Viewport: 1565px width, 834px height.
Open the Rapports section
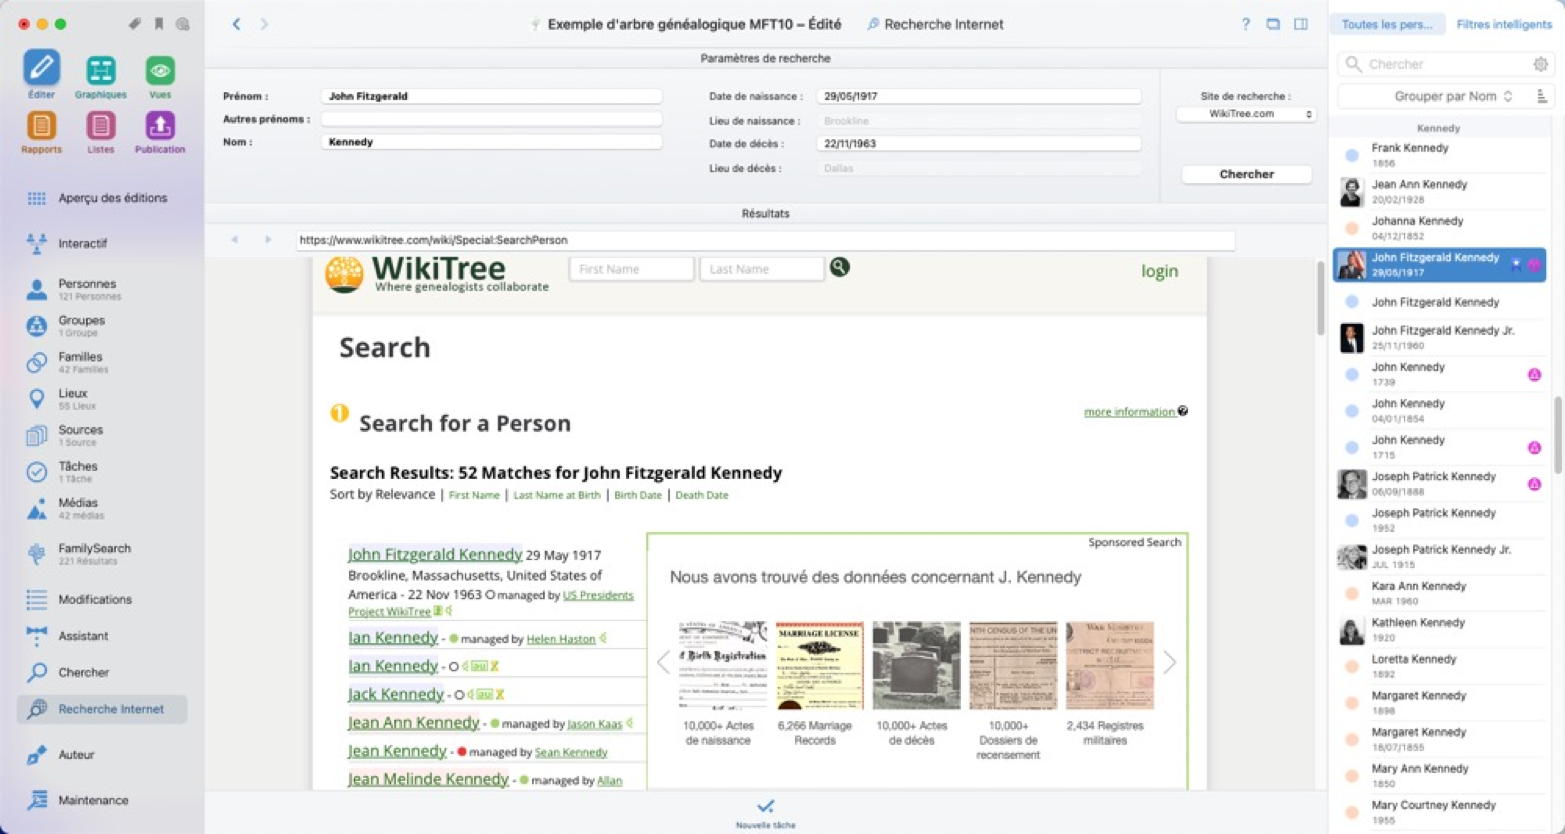[41, 131]
